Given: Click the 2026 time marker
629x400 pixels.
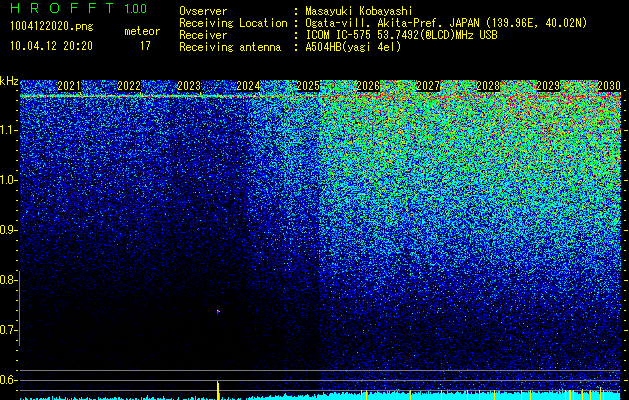Looking at the screenshot, I should pyautogui.click(x=368, y=86).
